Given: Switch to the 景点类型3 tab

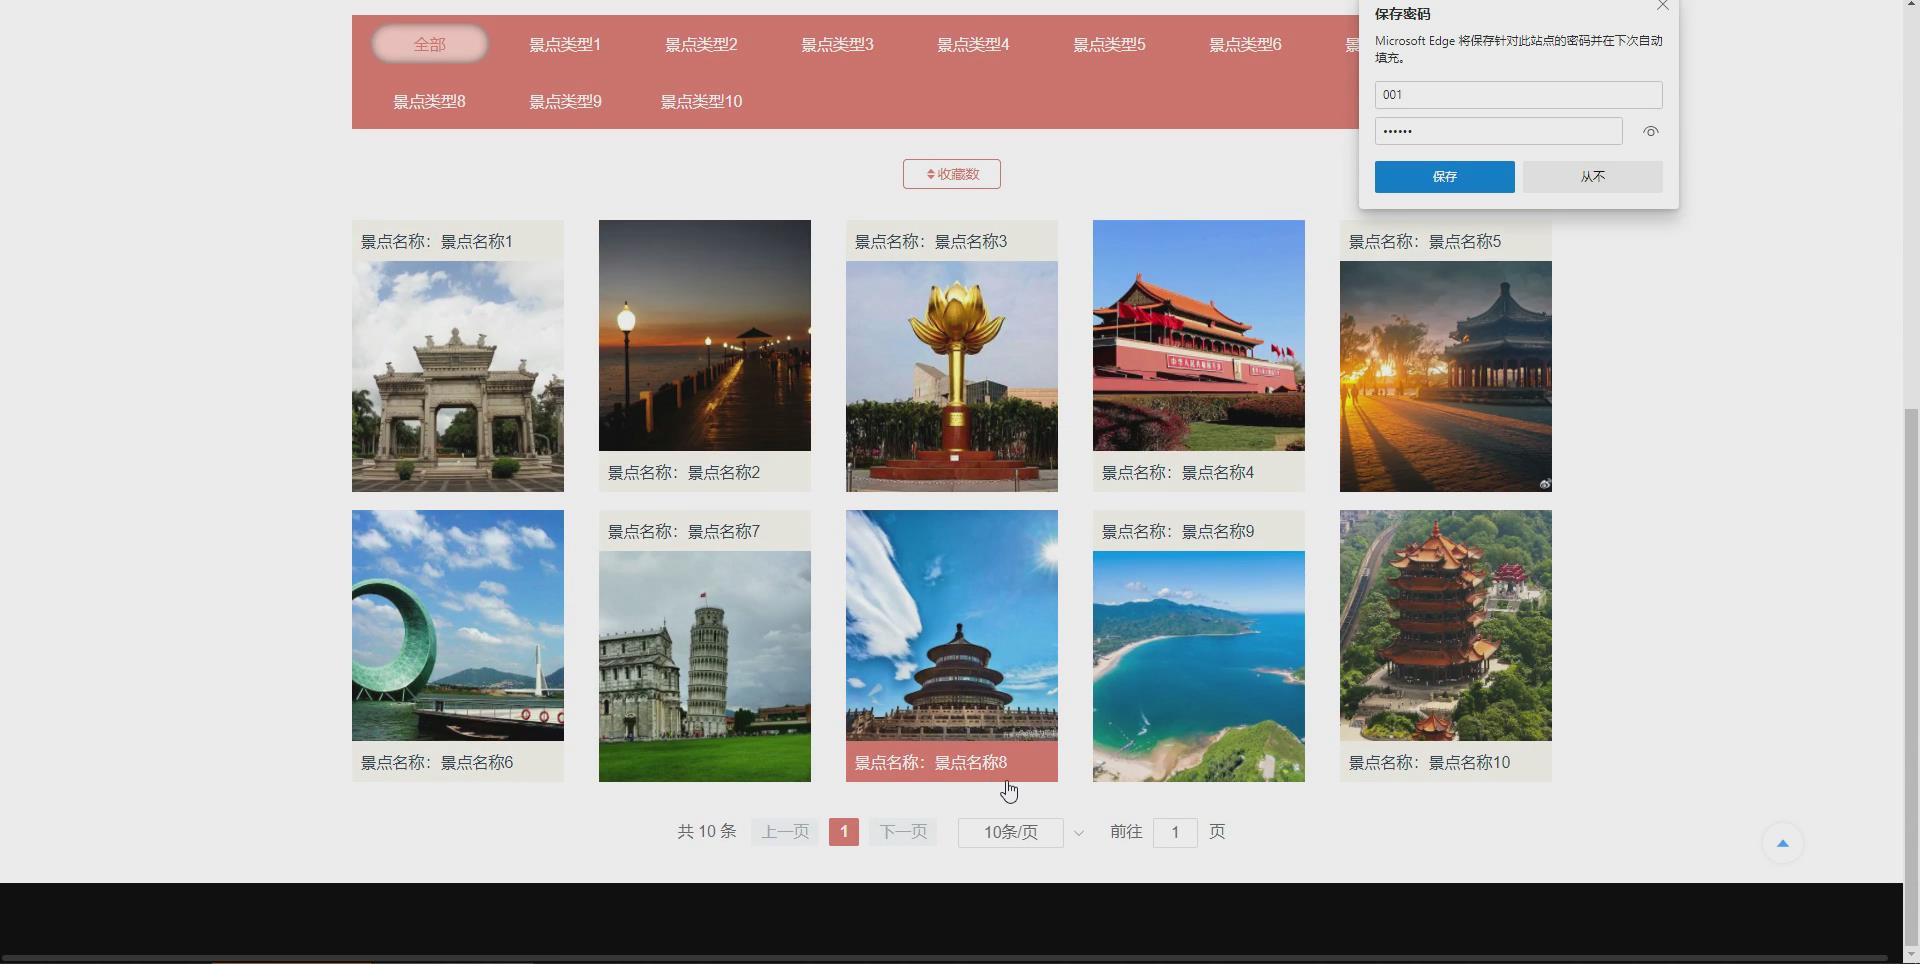Looking at the screenshot, I should tap(836, 44).
